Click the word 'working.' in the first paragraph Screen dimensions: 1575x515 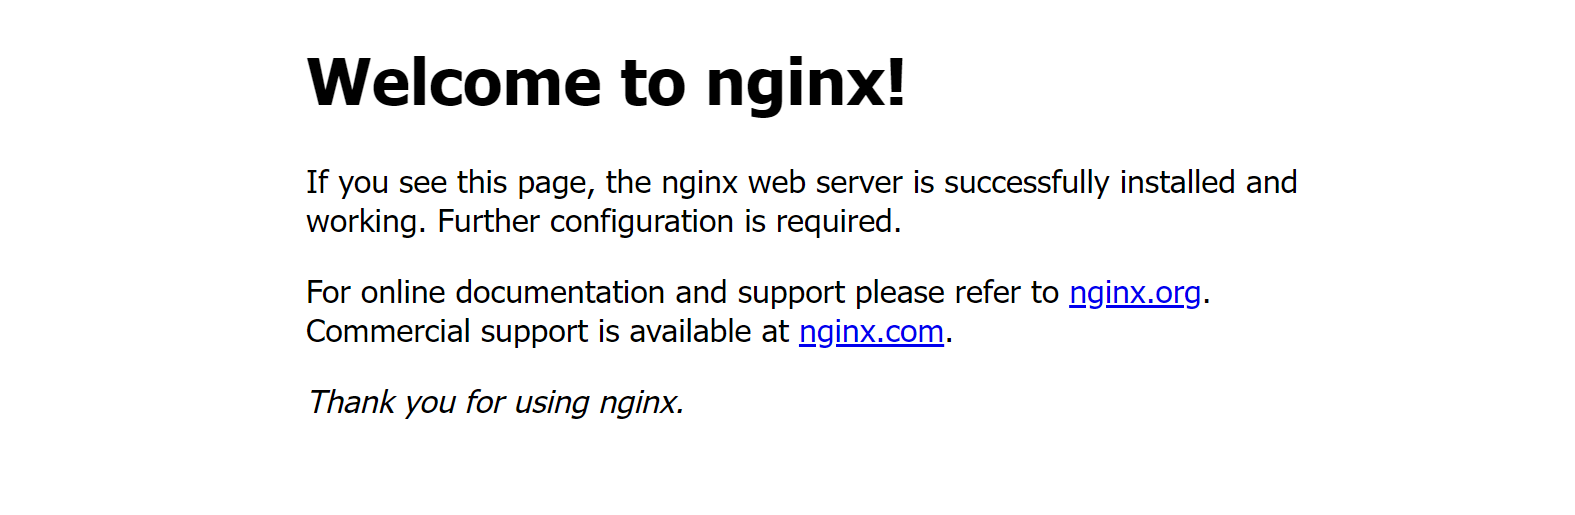click(366, 222)
